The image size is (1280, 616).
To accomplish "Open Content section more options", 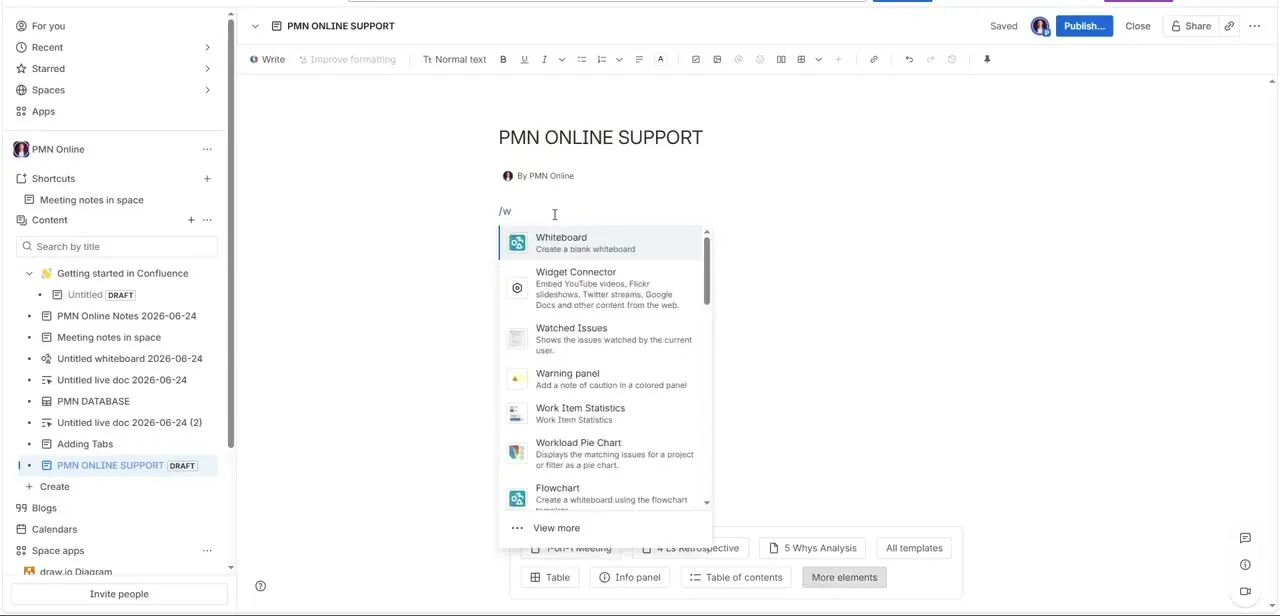I will point(207,220).
